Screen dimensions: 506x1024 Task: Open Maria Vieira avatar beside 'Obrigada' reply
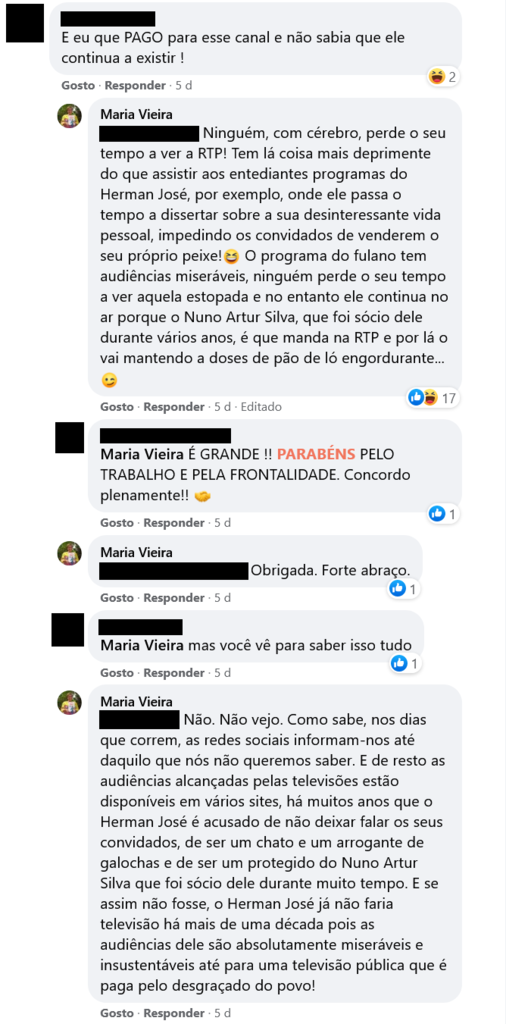coord(69,553)
